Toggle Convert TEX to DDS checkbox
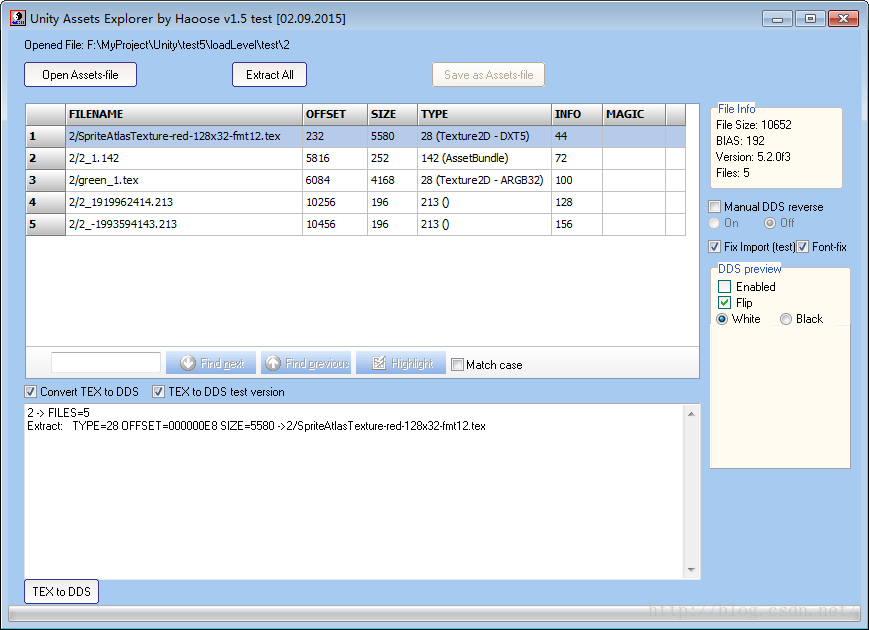Image resolution: width=869 pixels, height=630 pixels. tap(30, 392)
